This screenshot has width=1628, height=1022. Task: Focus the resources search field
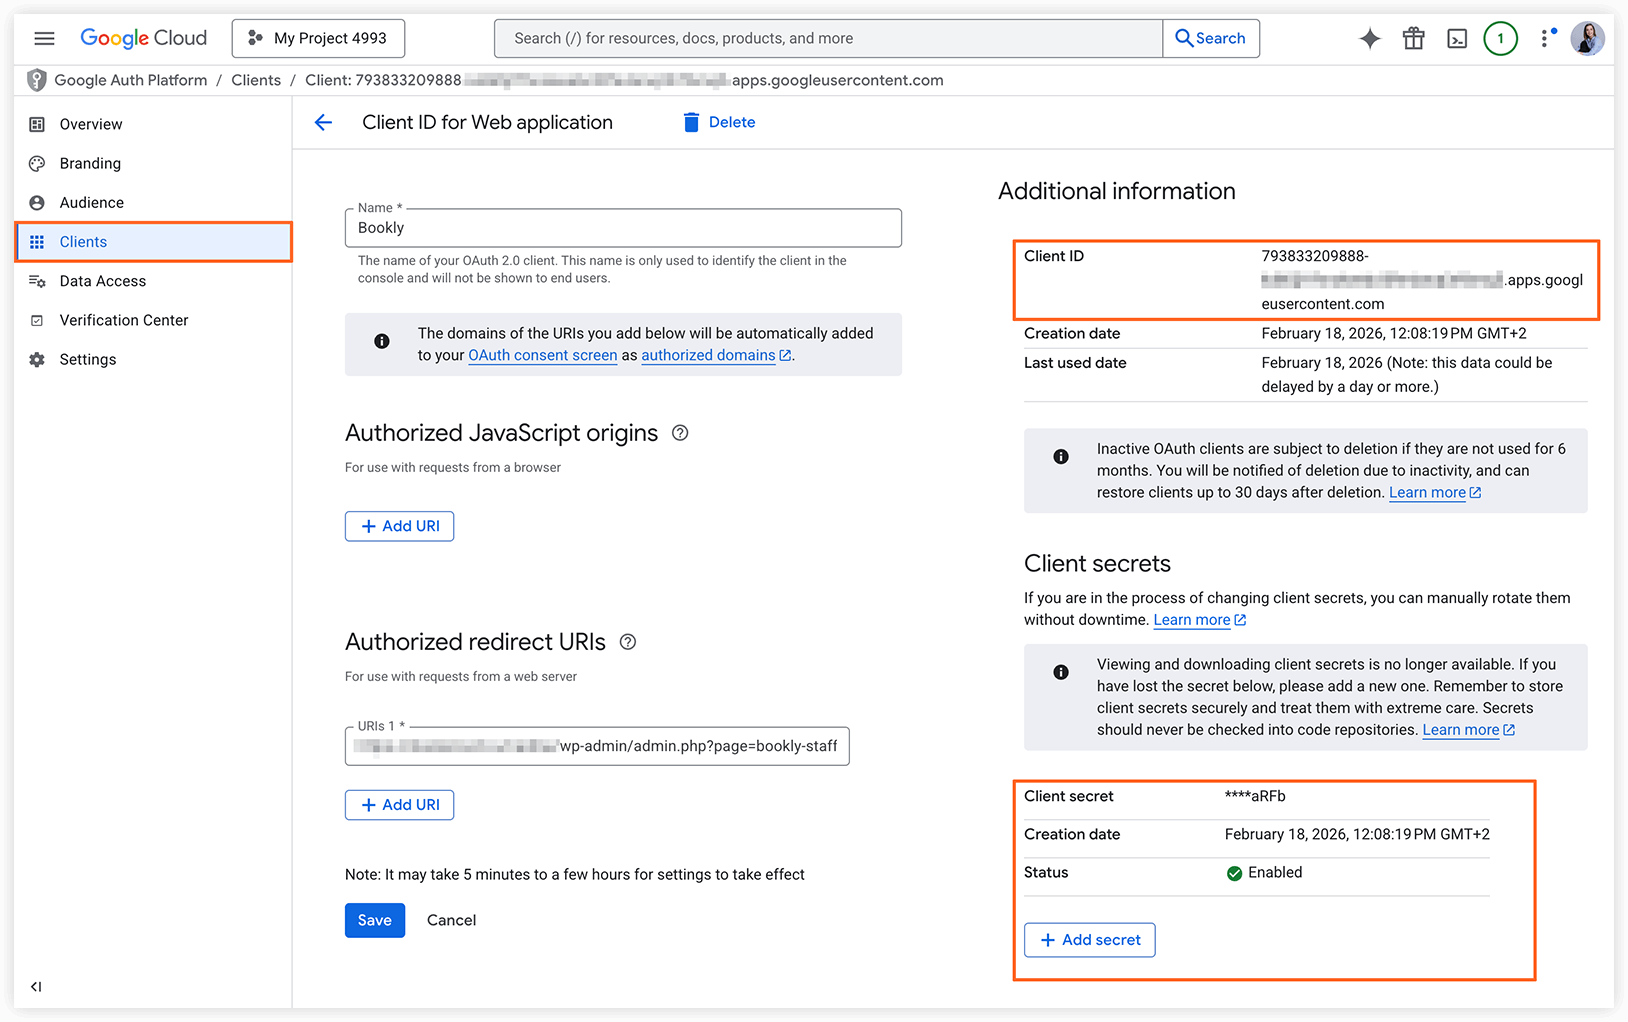828,38
